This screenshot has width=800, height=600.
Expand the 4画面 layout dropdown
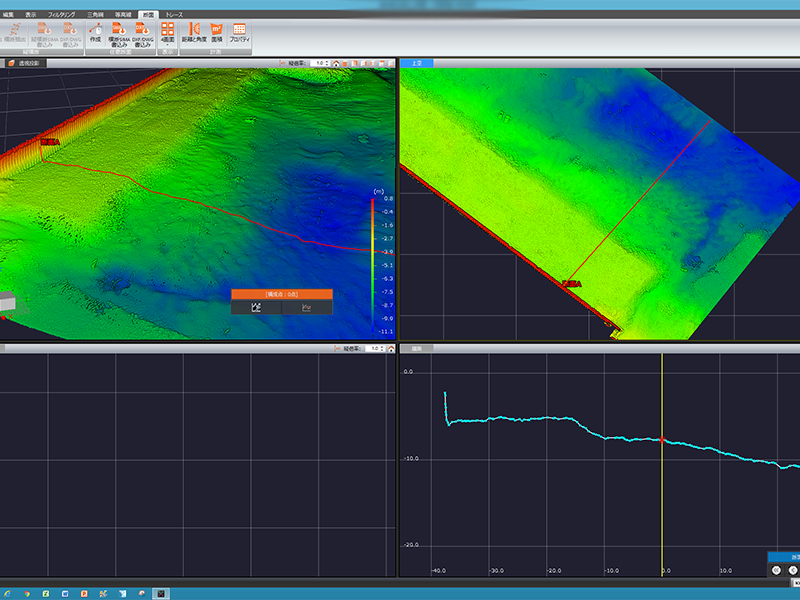pyautogui.click(x=167, y=33)
